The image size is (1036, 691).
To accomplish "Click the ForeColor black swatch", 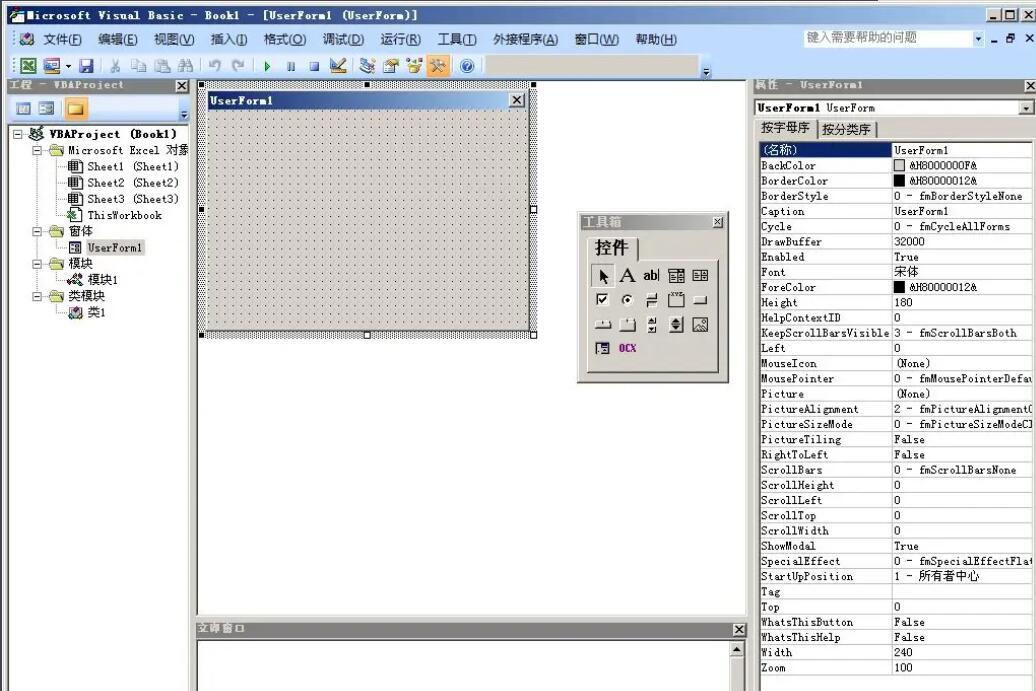I will pos(899,287).
